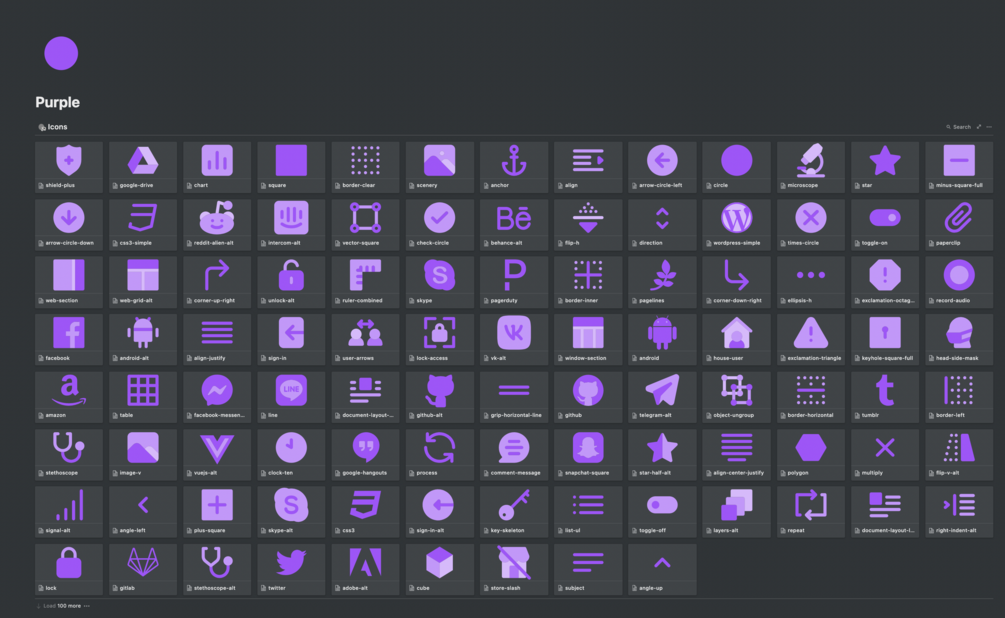Click the paperclip icon card
The width and height of the screenshot is (1005, 618).
[959, 224]
